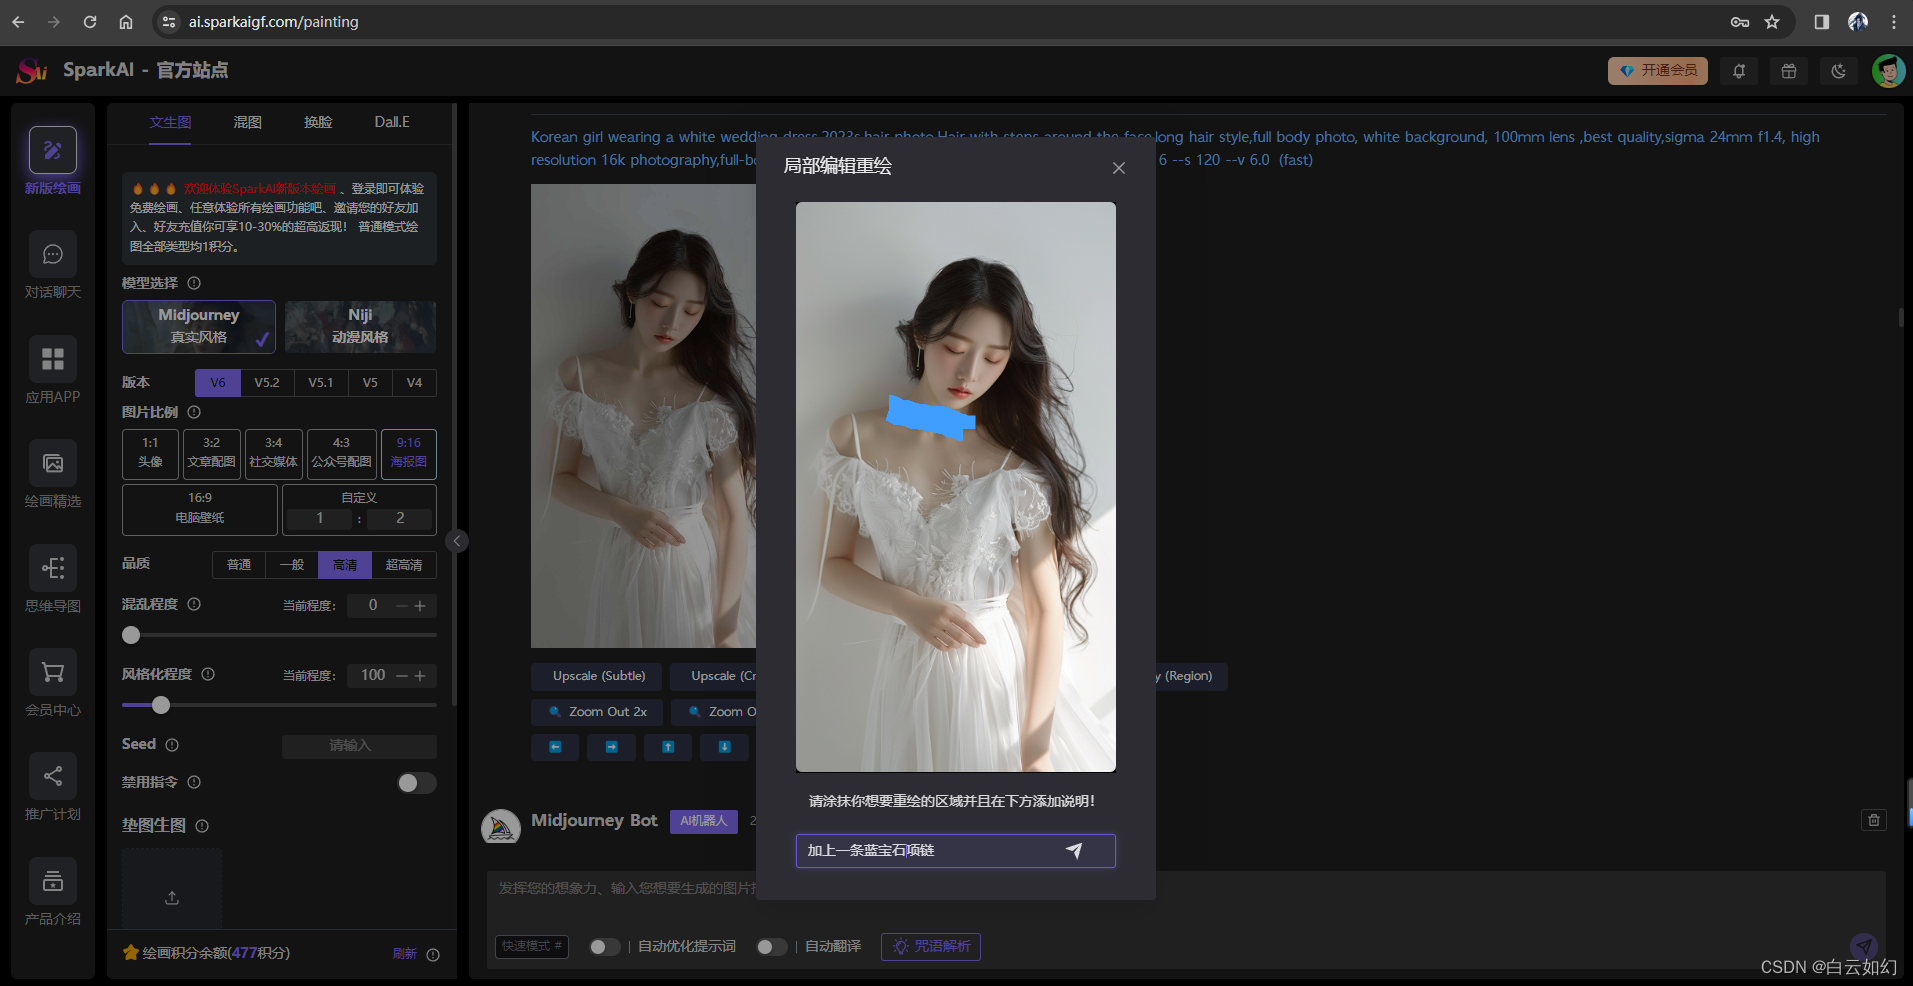
Task: Open the user avatar menu
Action: pos(1888,71)
